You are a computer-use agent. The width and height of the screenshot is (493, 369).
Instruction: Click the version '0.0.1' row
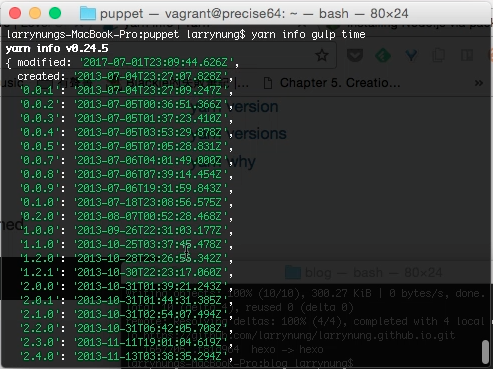click(x=126, y=90)
